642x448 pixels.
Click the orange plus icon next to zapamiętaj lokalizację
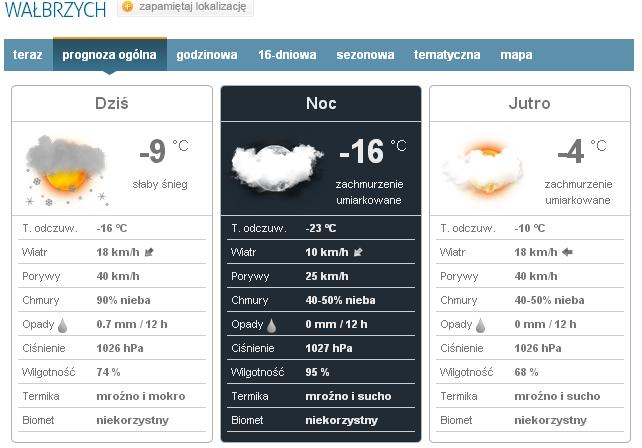point(127,7)
